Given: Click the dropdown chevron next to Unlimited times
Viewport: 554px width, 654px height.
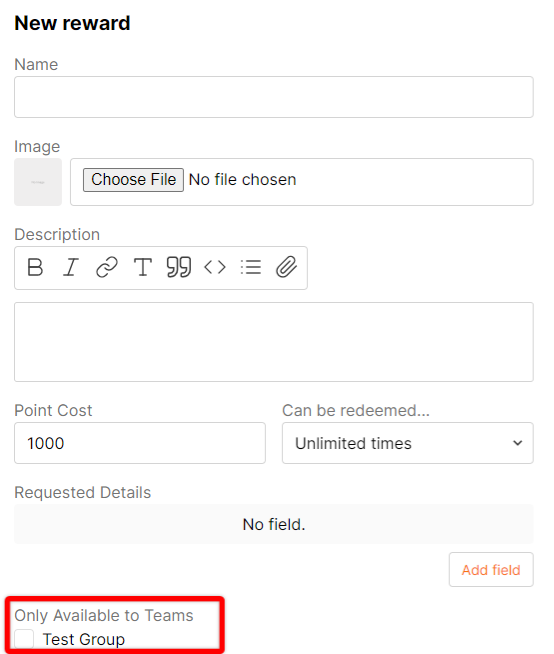Looking at the screenshot, I should point(517,443).
